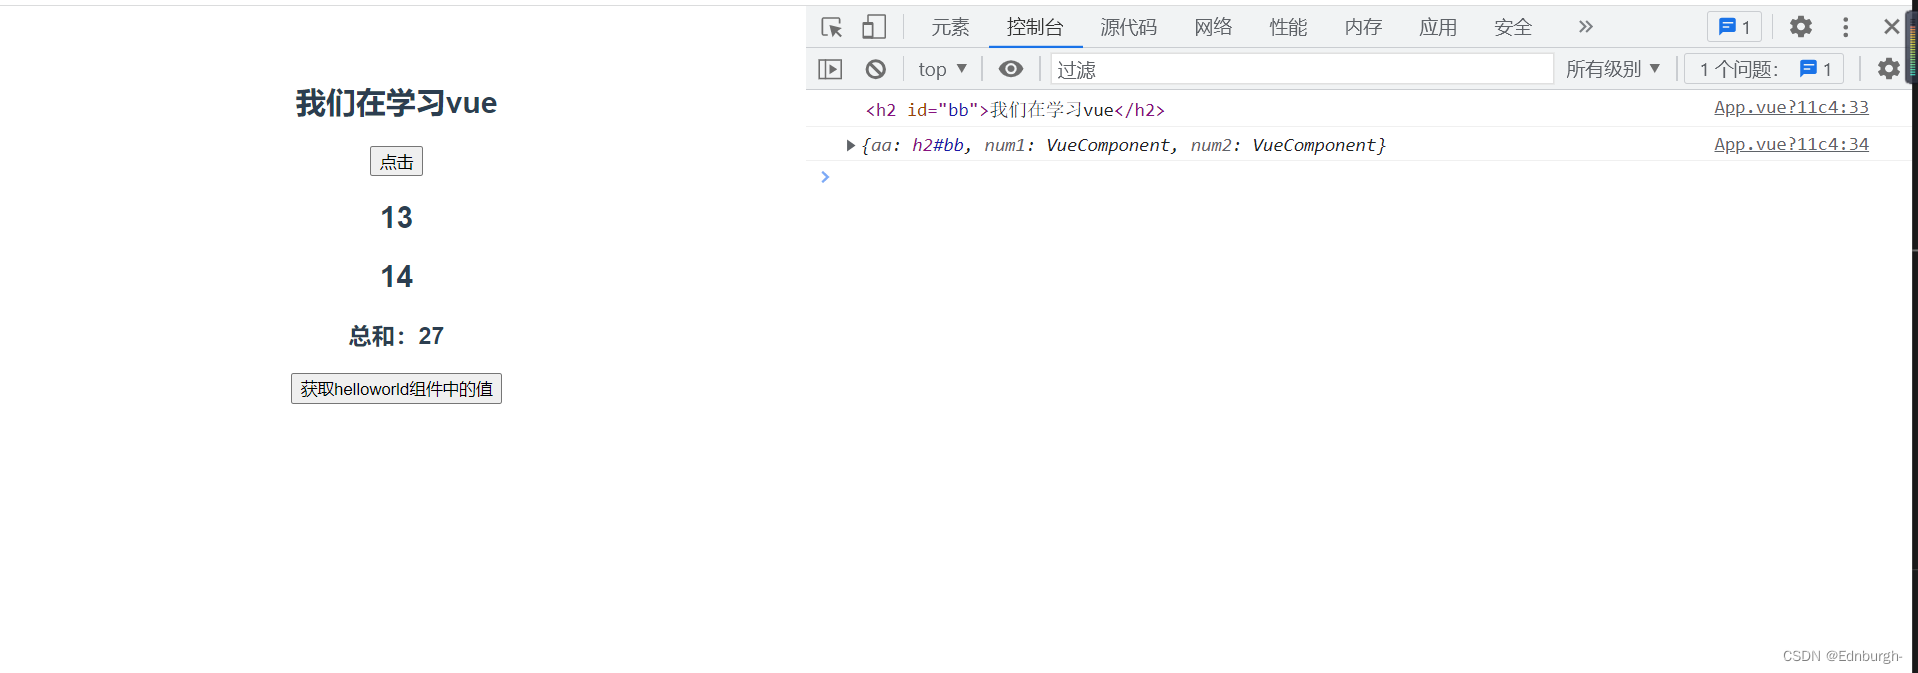Open the 所有级别 log level dropdown

pos(1613,69)
